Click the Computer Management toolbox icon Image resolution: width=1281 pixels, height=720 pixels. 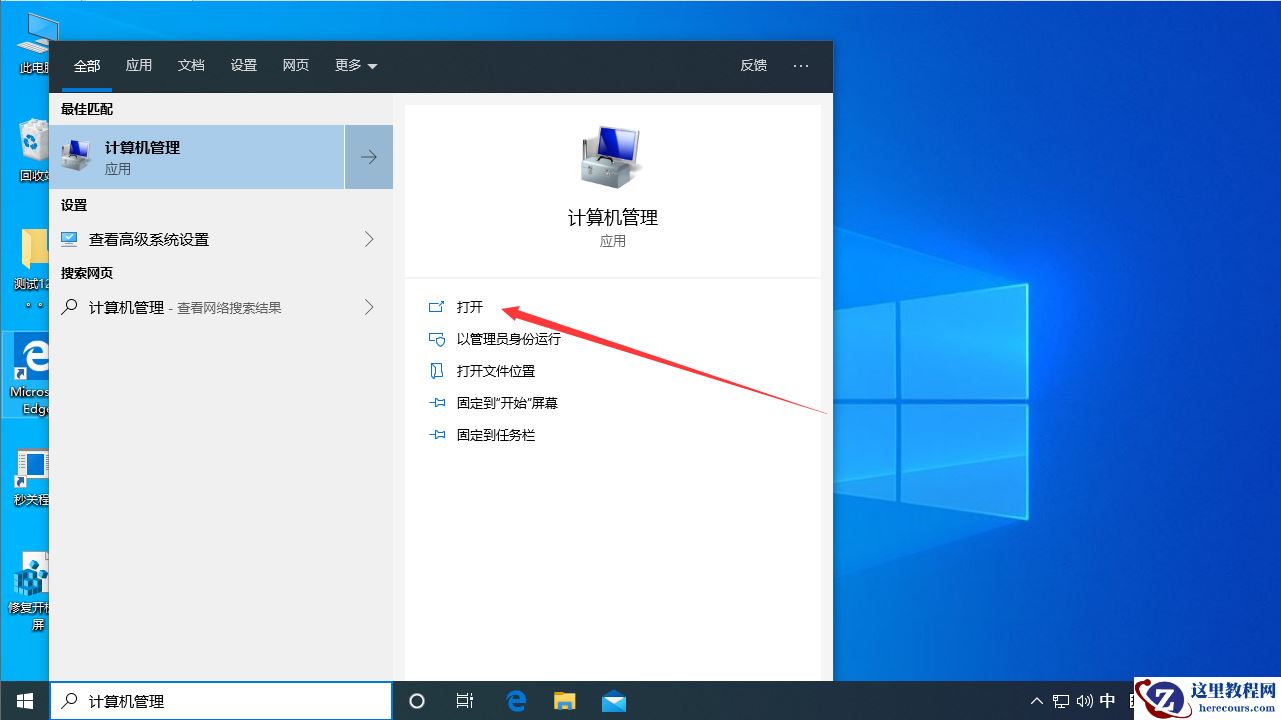tap(613, 157)
